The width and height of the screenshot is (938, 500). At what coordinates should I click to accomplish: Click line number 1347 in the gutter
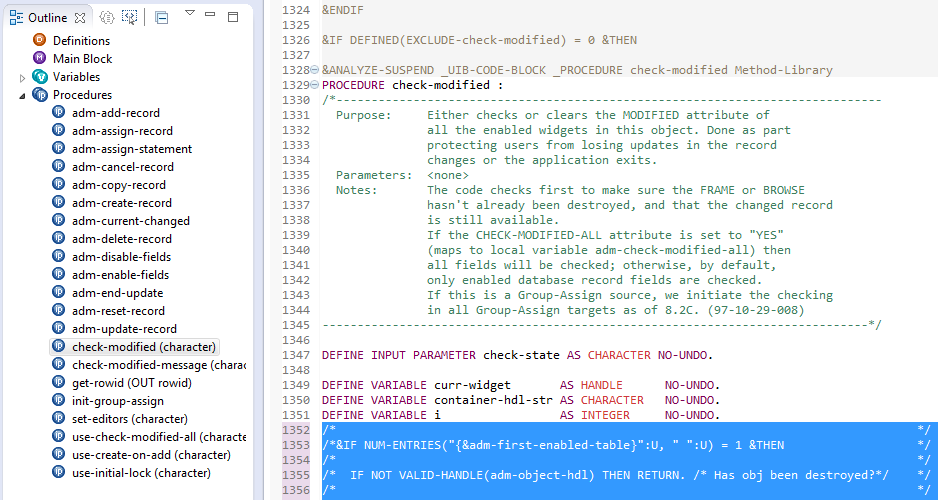(x=296, y=355)
